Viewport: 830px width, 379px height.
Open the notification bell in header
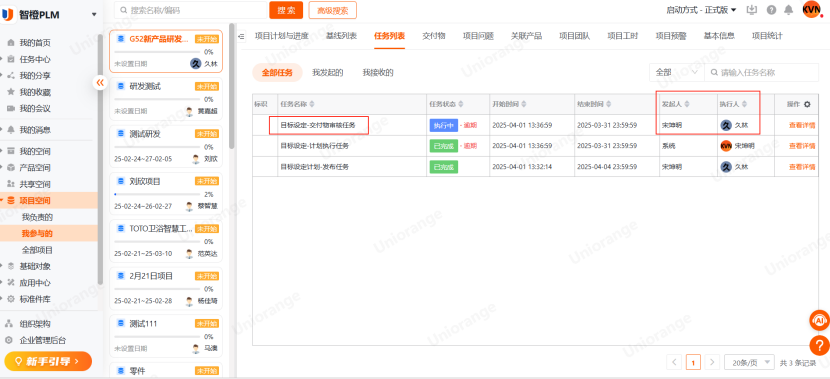[789, 10]
